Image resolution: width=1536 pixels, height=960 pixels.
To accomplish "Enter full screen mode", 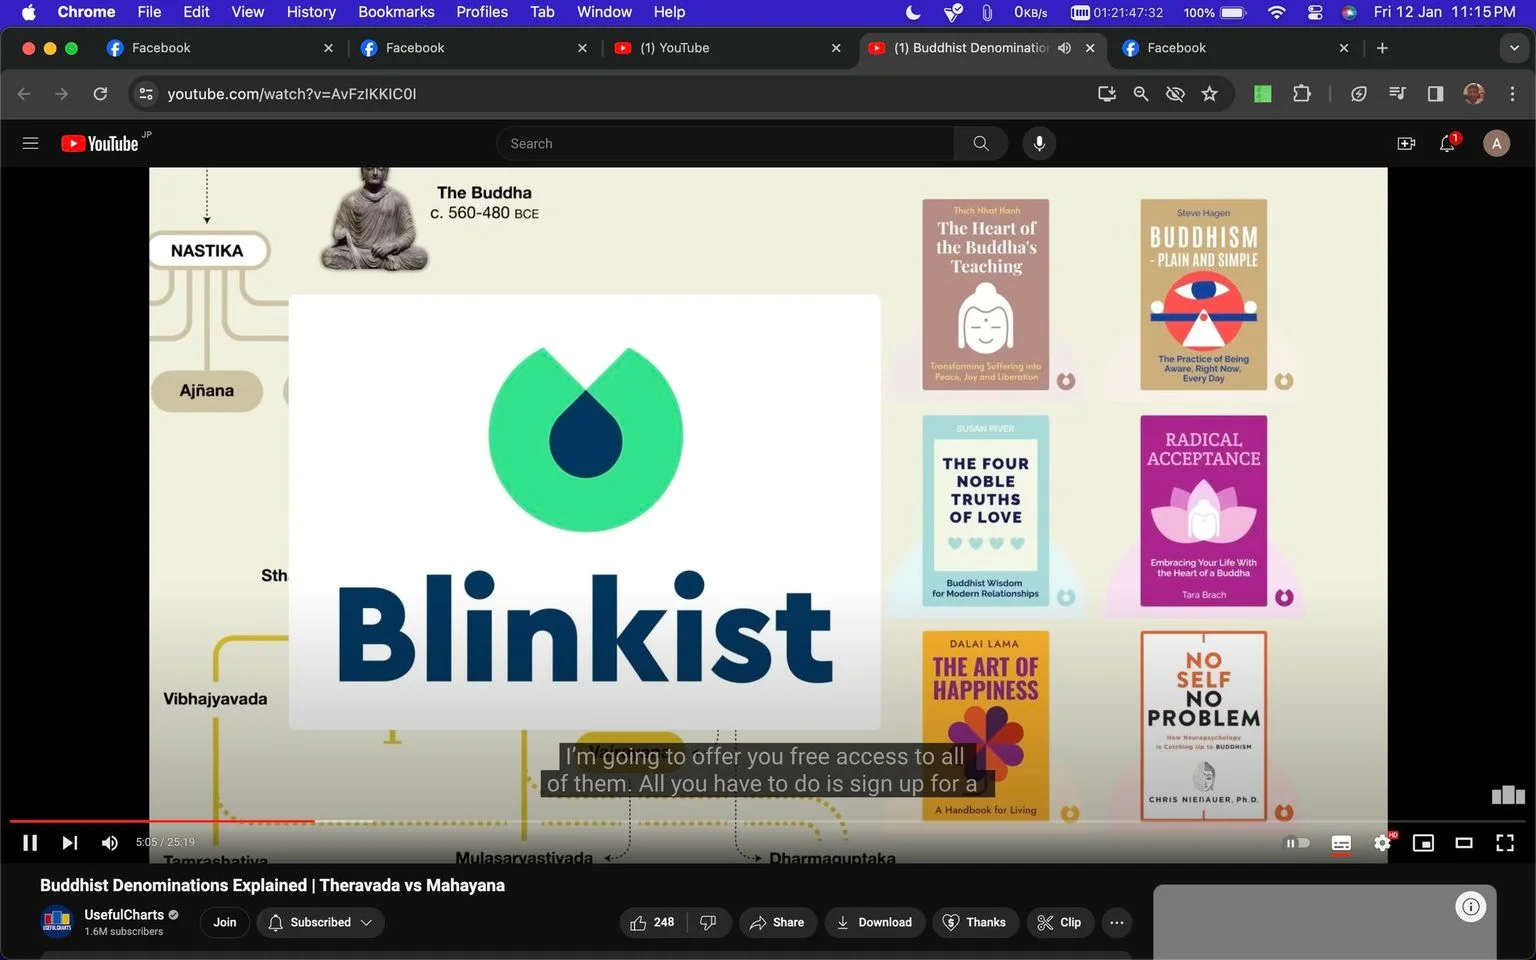I will click(x=1504, y=843).
